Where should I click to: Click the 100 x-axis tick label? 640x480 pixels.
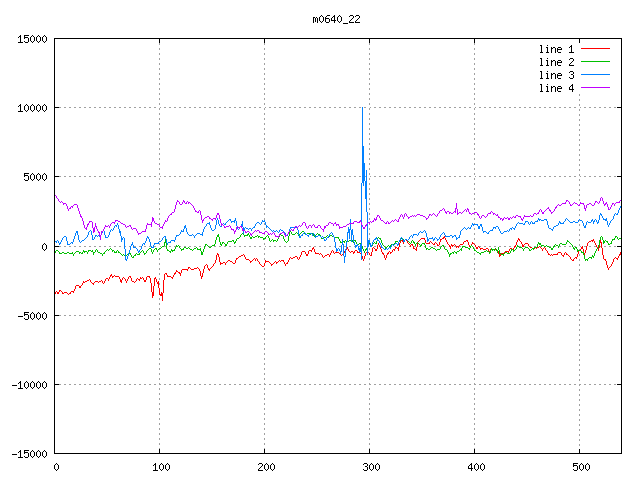pos(160,466)
